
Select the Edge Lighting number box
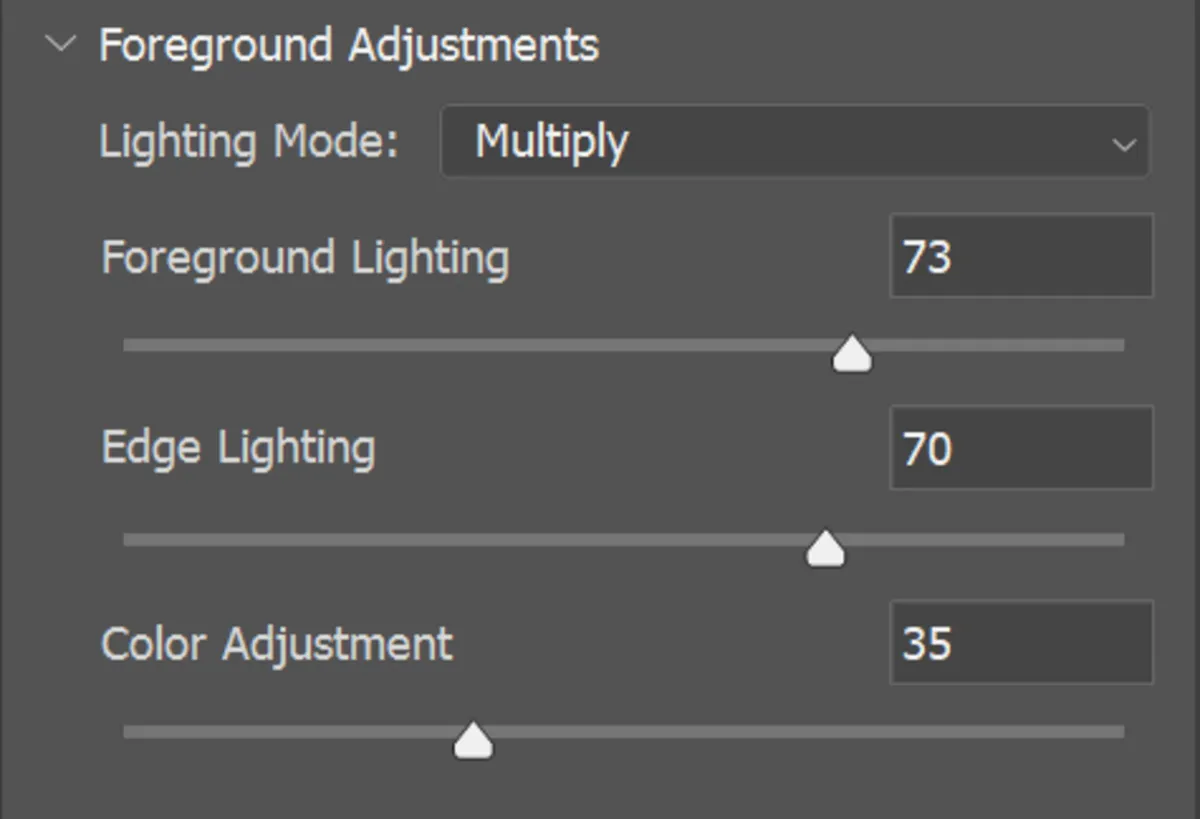[x=1020, y=448]
